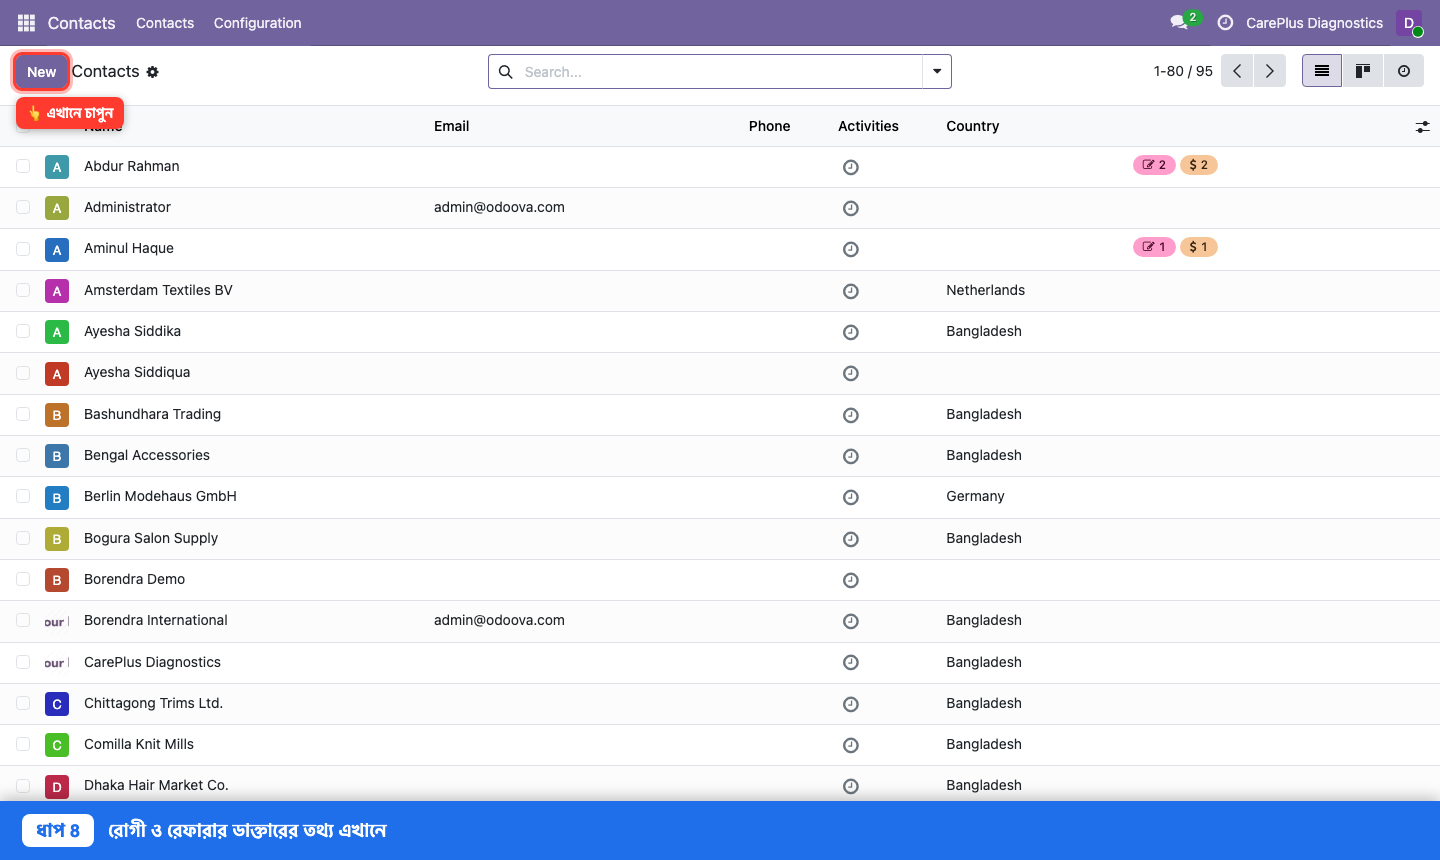Go to next page of contacts

(1270, 71)
